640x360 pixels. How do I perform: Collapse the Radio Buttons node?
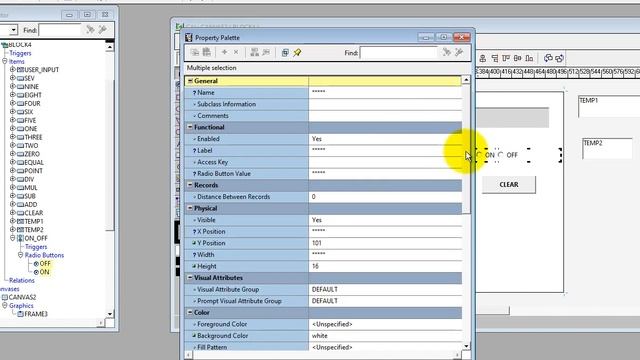[x=20, y=255]
